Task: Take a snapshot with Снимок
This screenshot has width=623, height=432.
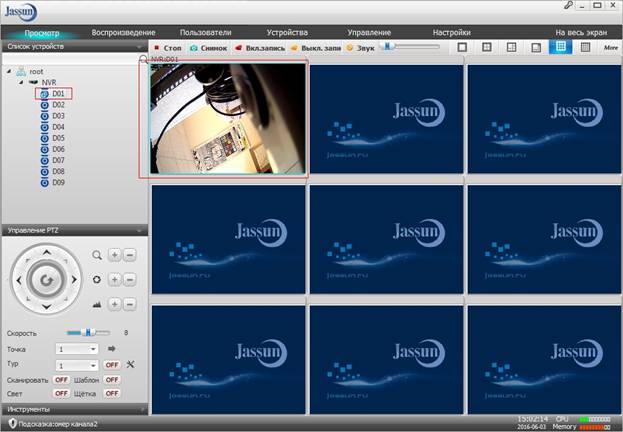Action: pos(209,48)
